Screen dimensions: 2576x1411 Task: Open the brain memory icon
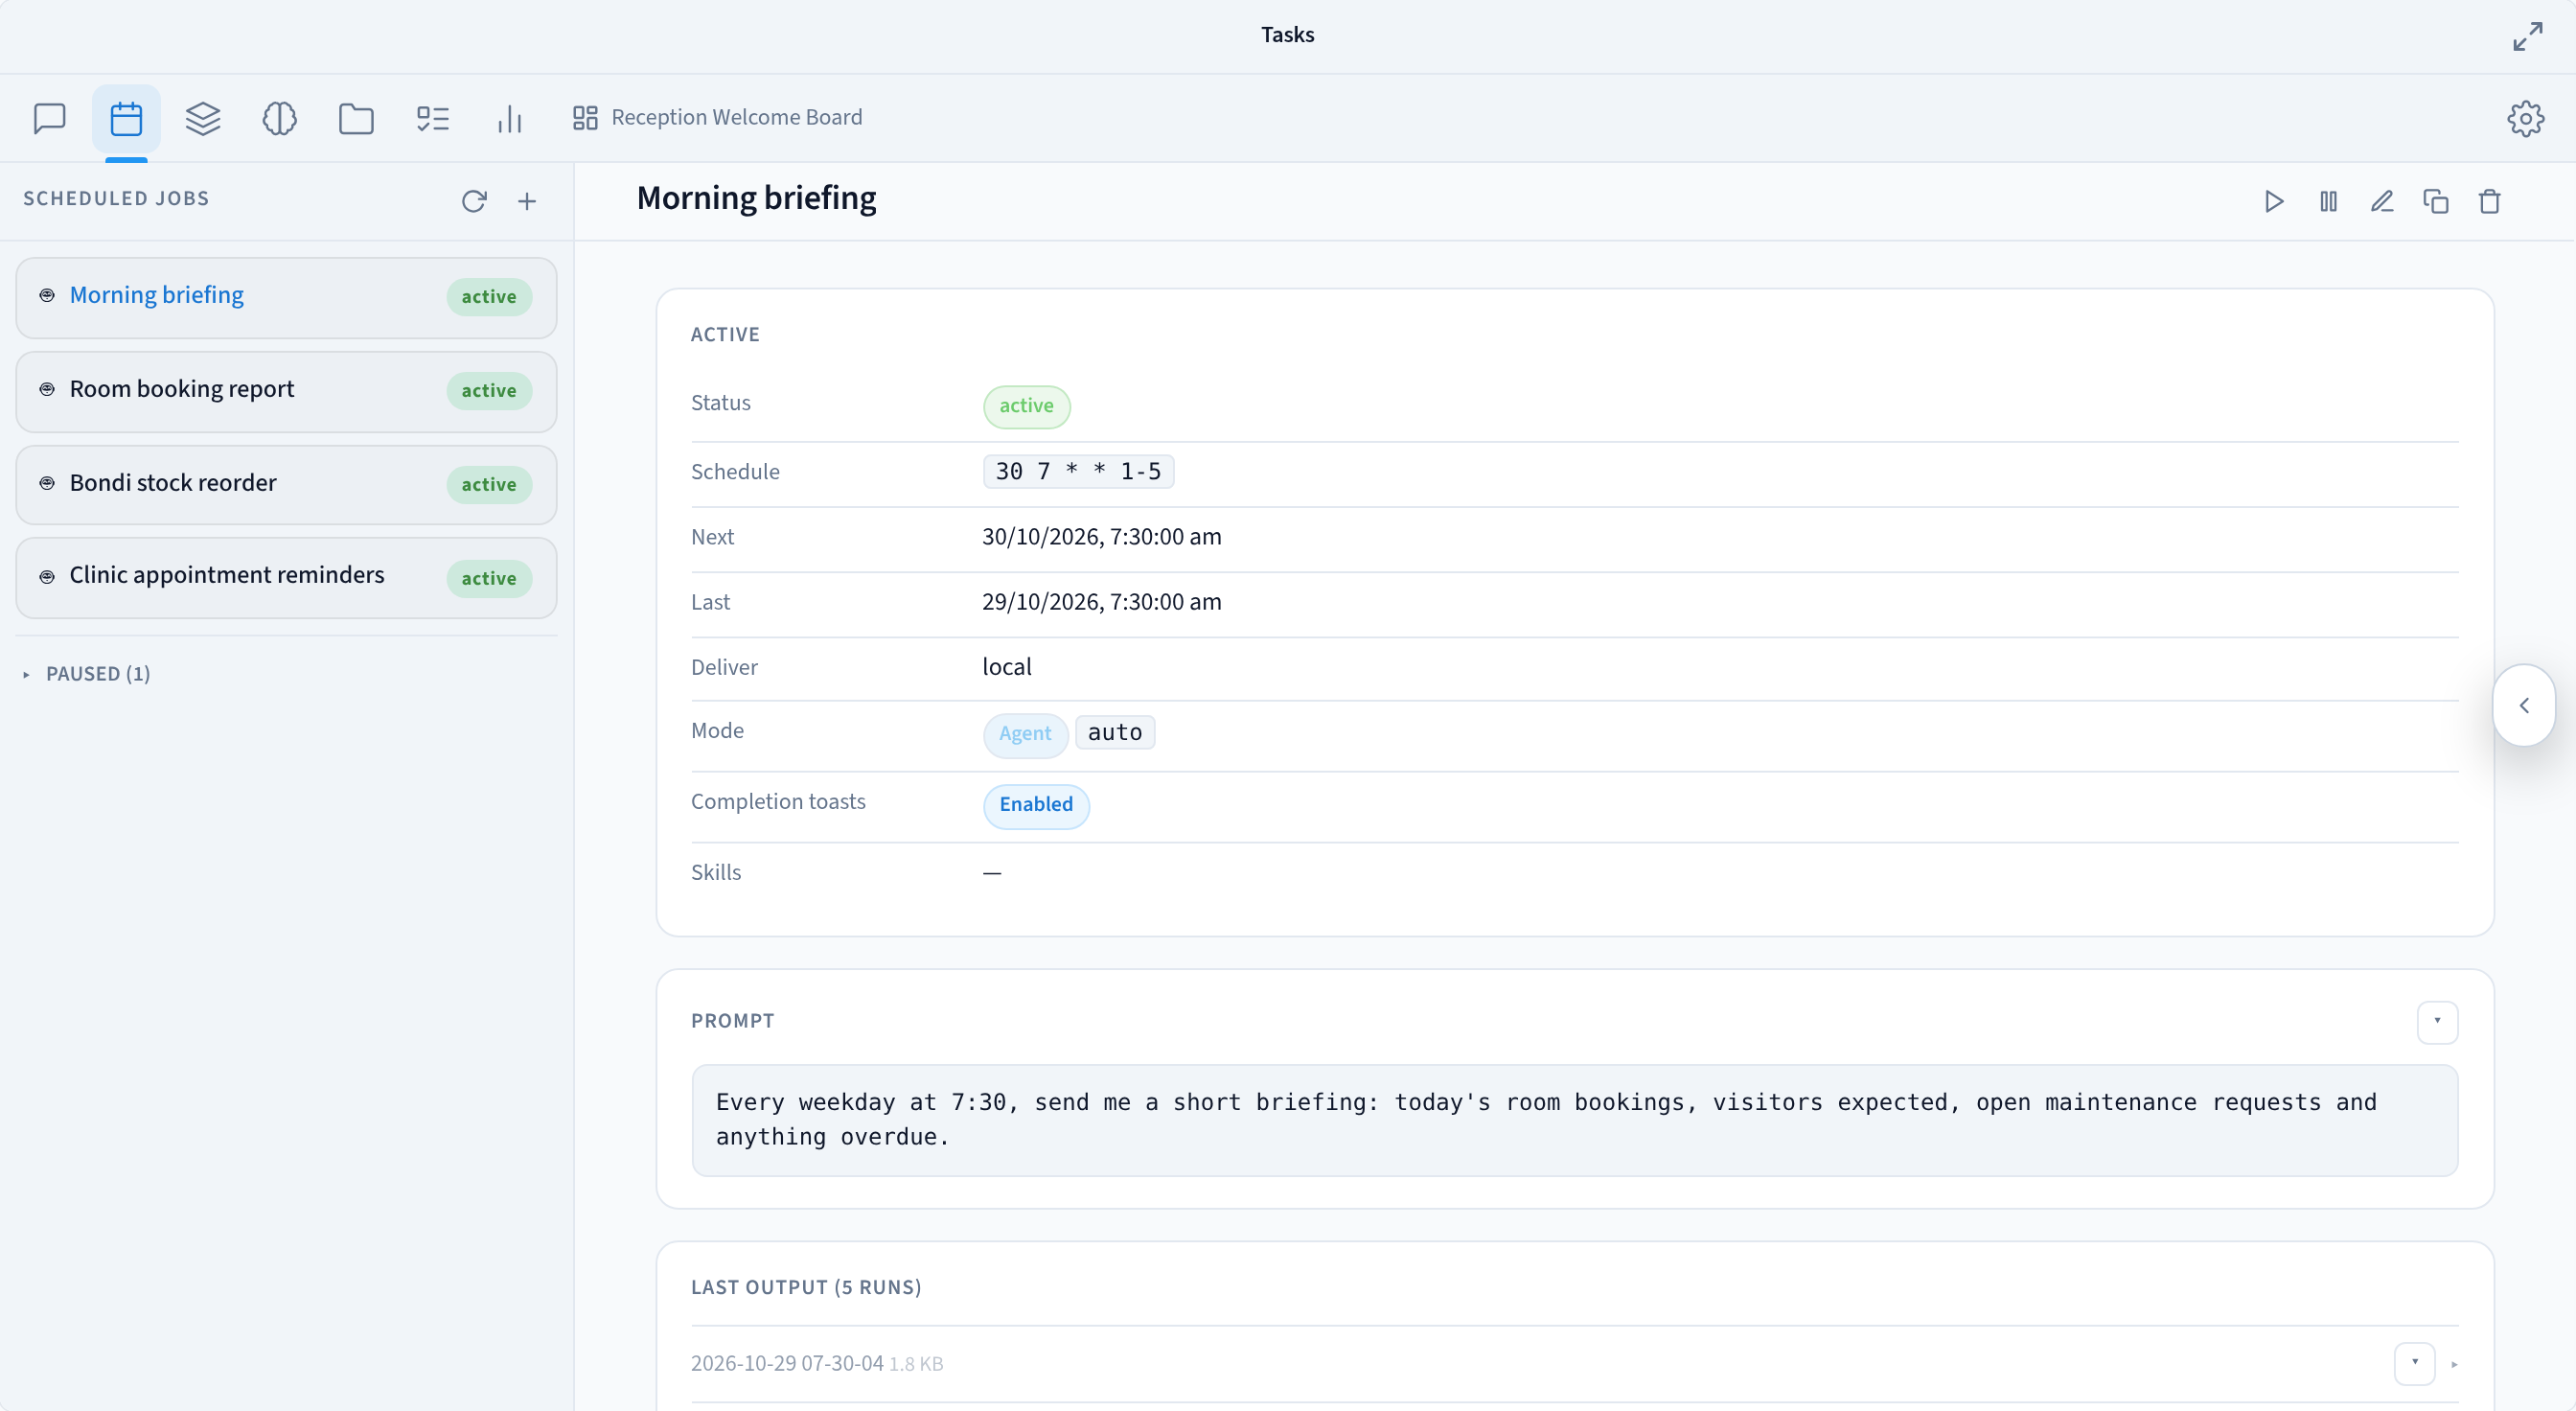279,118
